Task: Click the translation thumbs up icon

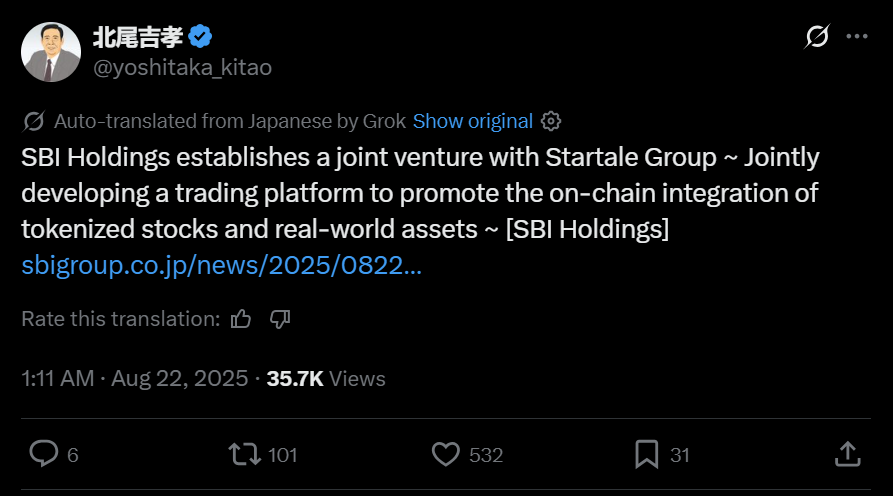Action: (241, 319)
